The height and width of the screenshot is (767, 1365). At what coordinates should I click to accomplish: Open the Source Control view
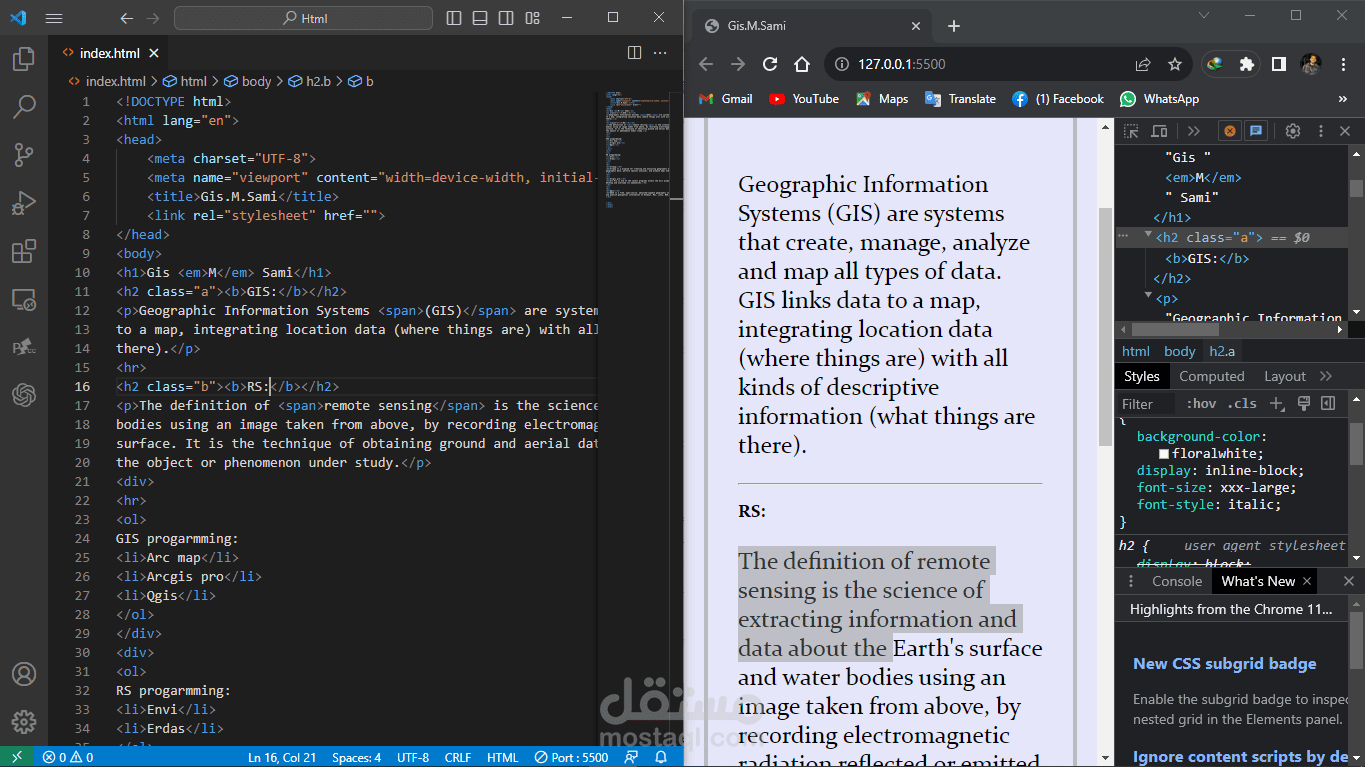point(24,154)
